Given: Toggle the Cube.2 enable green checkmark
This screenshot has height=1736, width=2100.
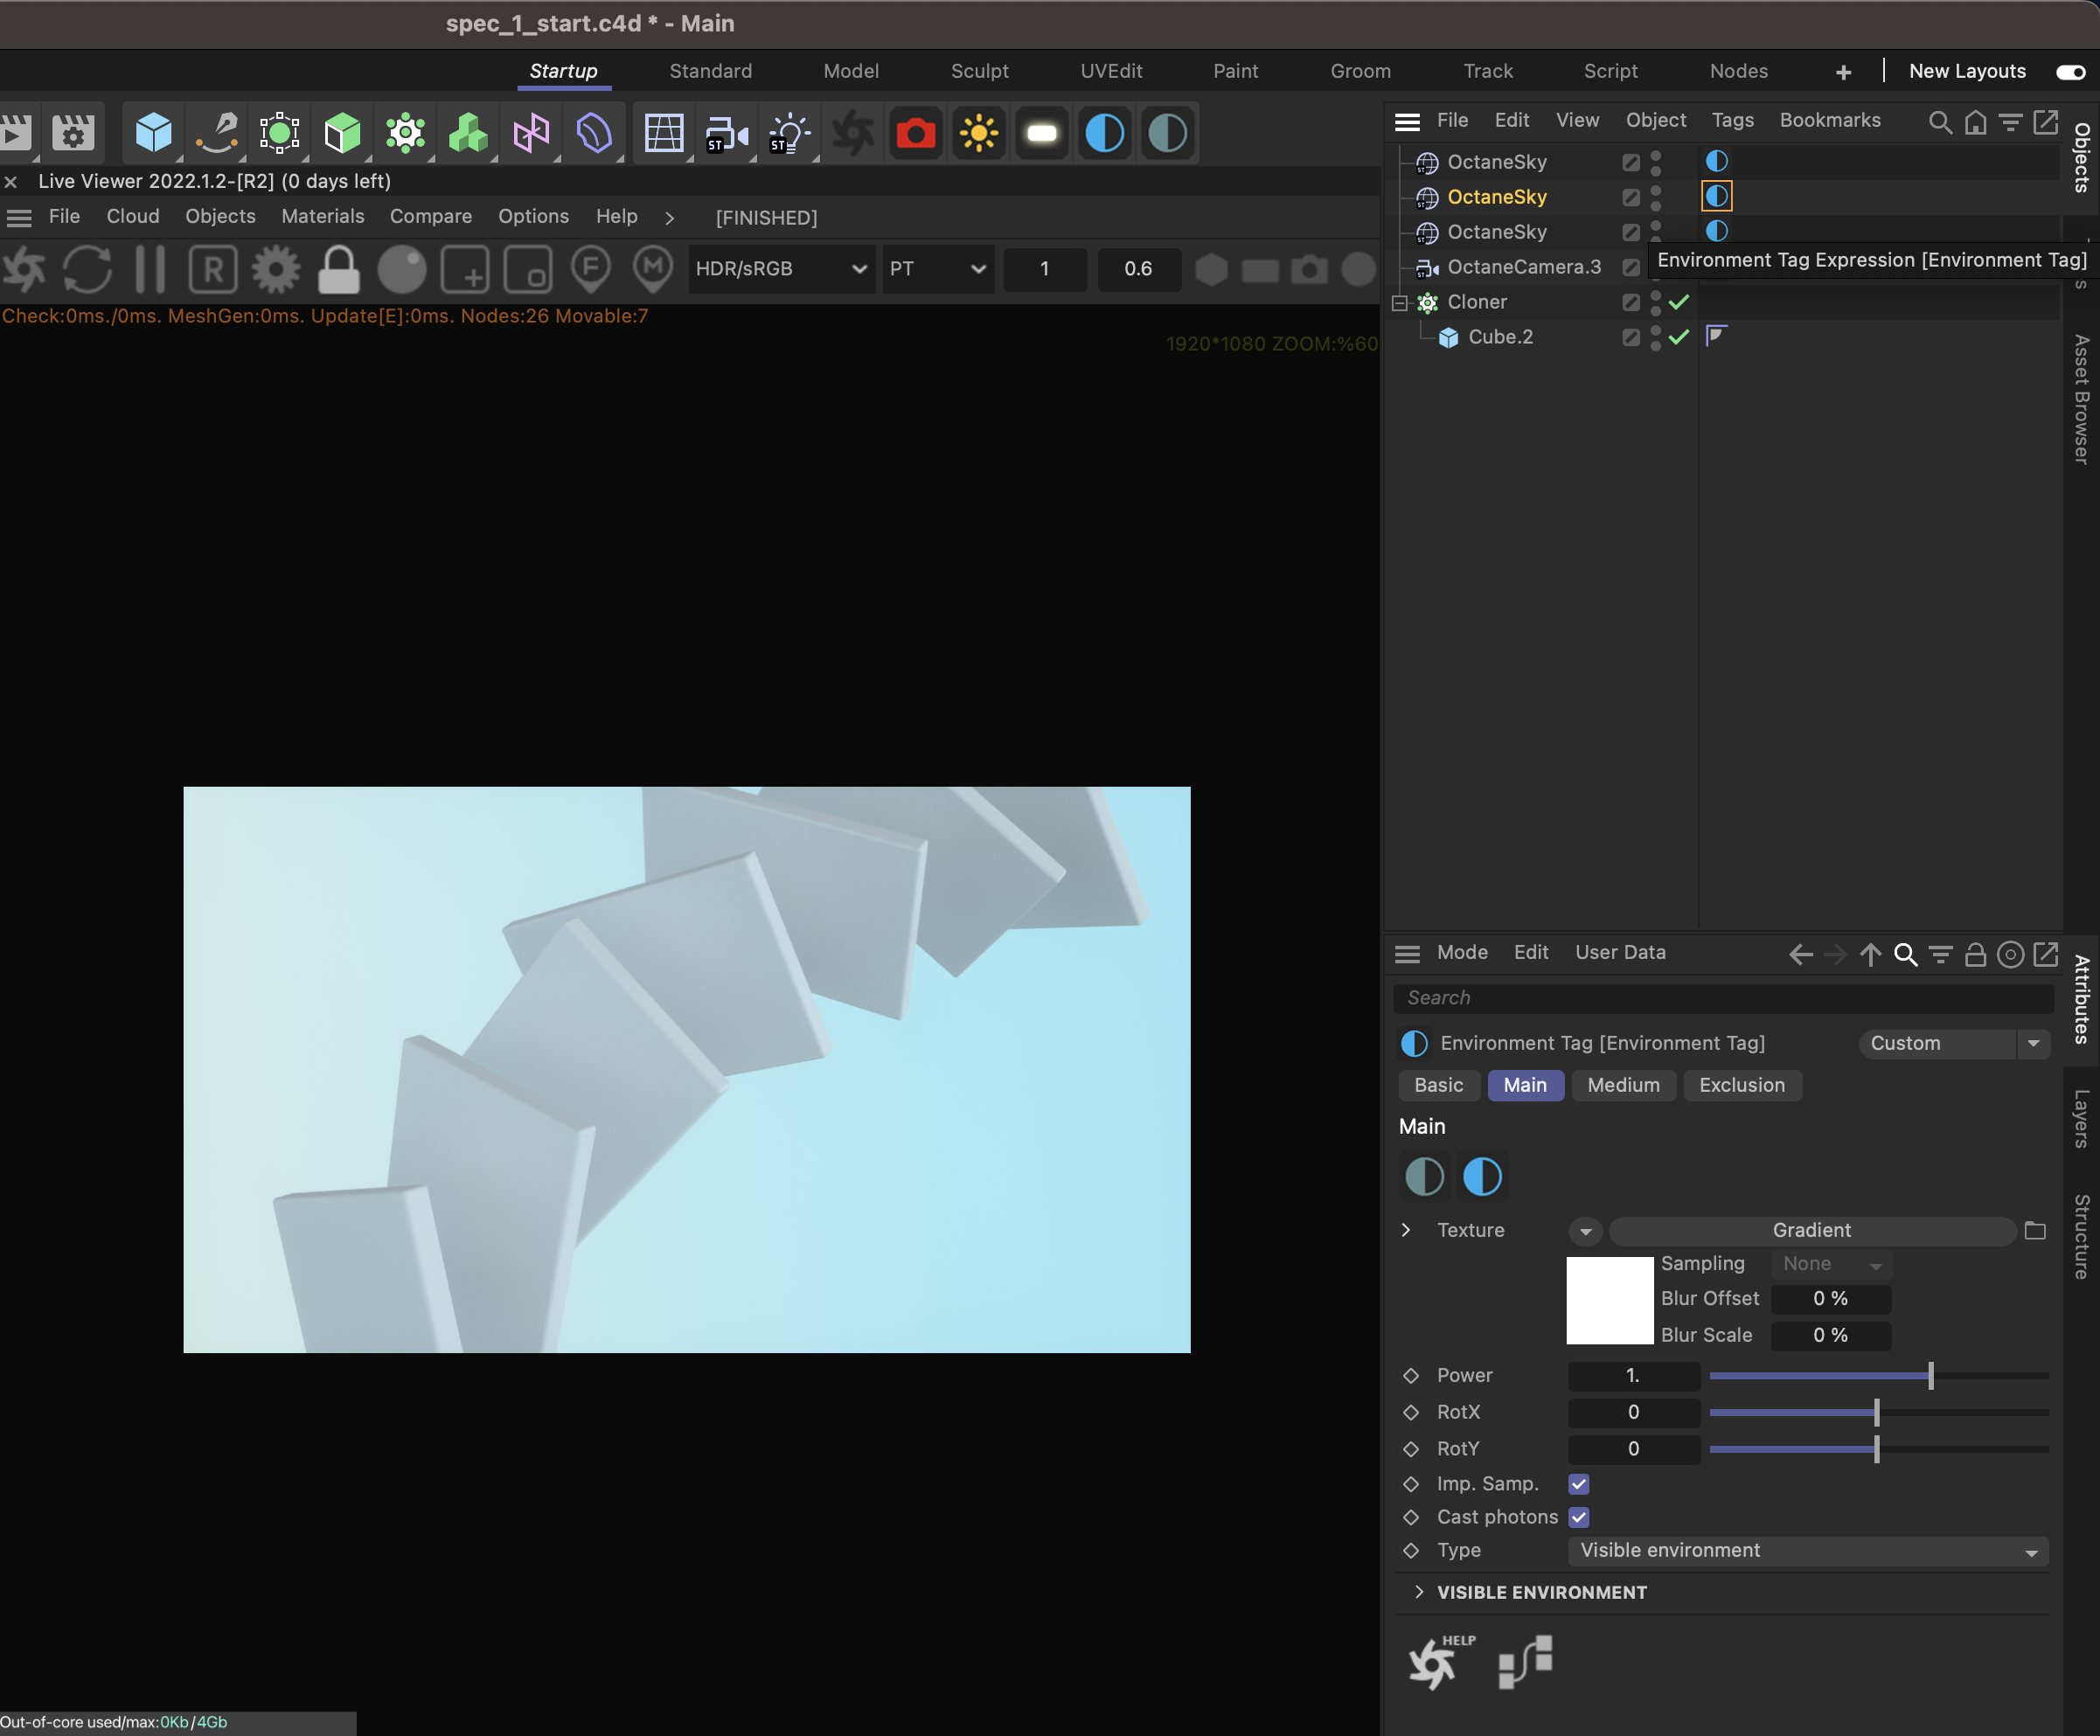Looking at the screenshot, I should 1679,337.
